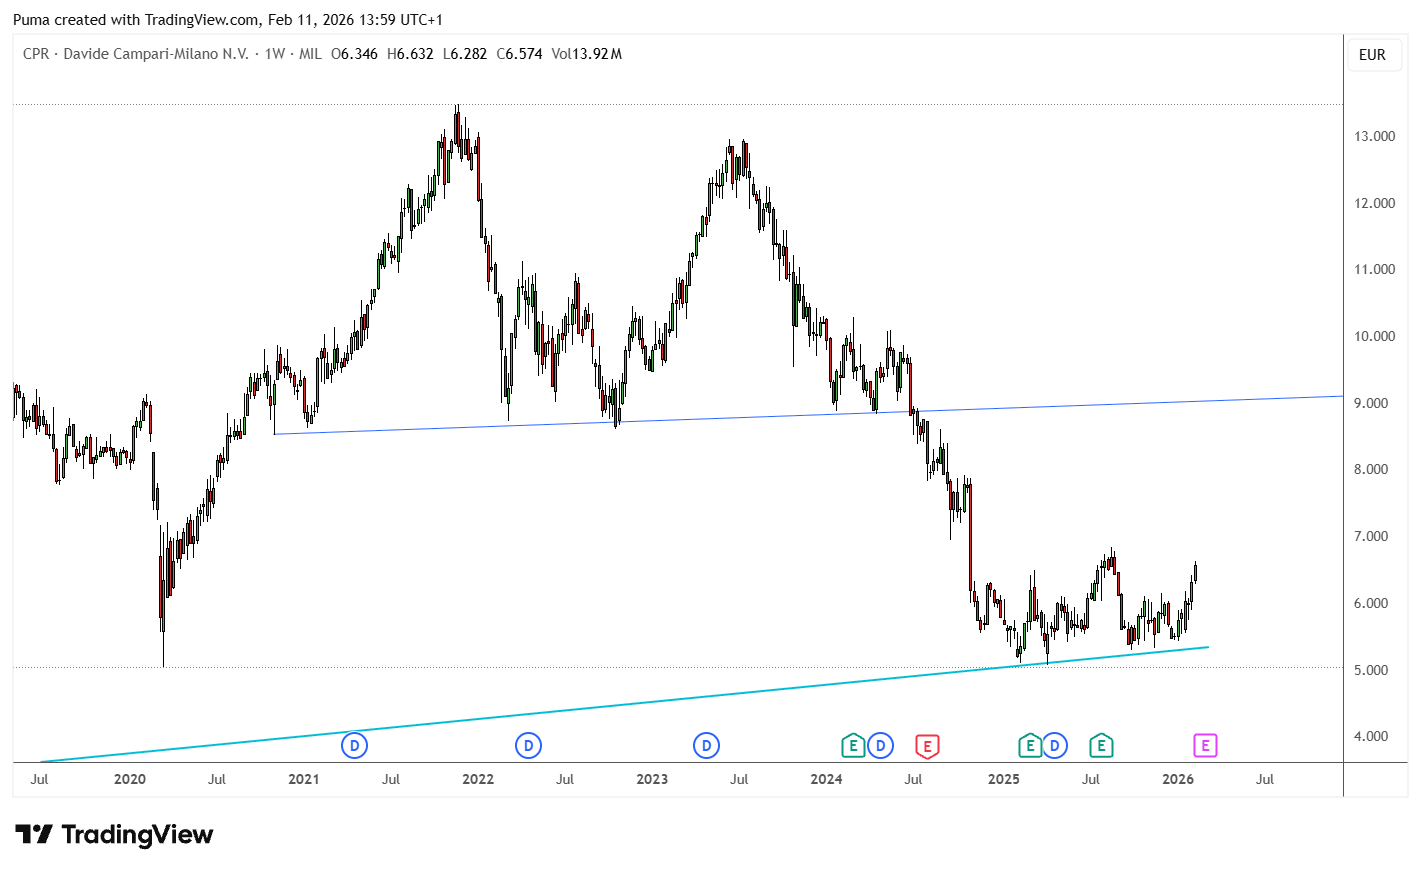Click the 1W interval label

[274, 54]
